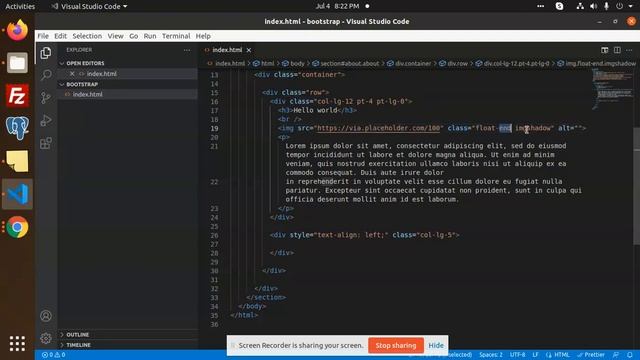The width and height of the screenshot is (640, 360).
Task: Expand the Outline section
Action: [x=78, y=335]
